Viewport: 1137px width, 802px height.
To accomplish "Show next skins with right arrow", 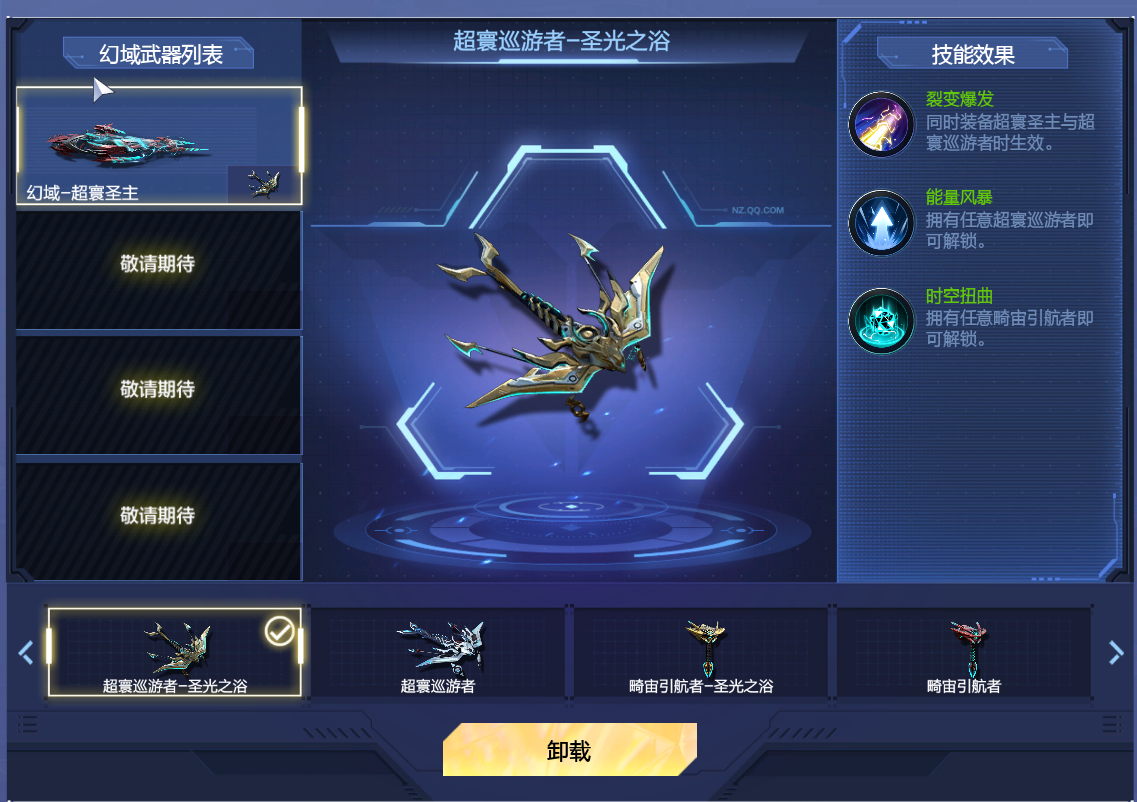I will point(1116,652).
